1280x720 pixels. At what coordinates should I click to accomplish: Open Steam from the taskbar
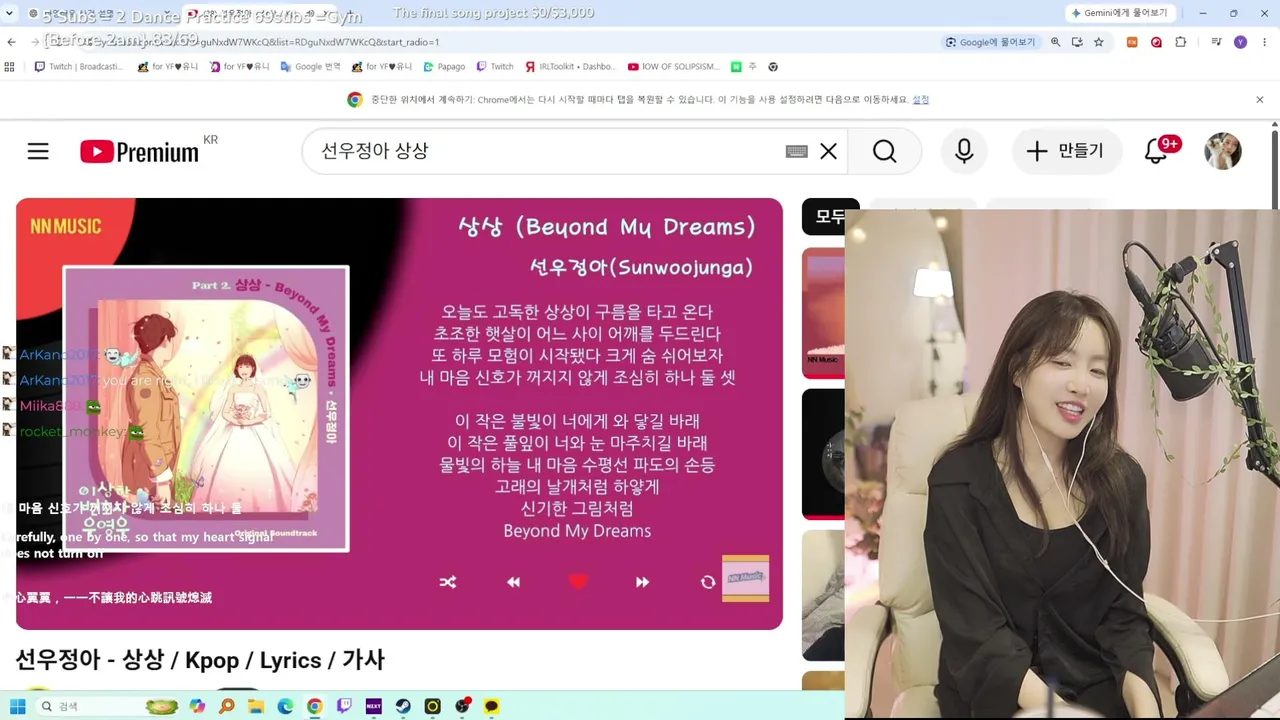click(x=403, y=706)
